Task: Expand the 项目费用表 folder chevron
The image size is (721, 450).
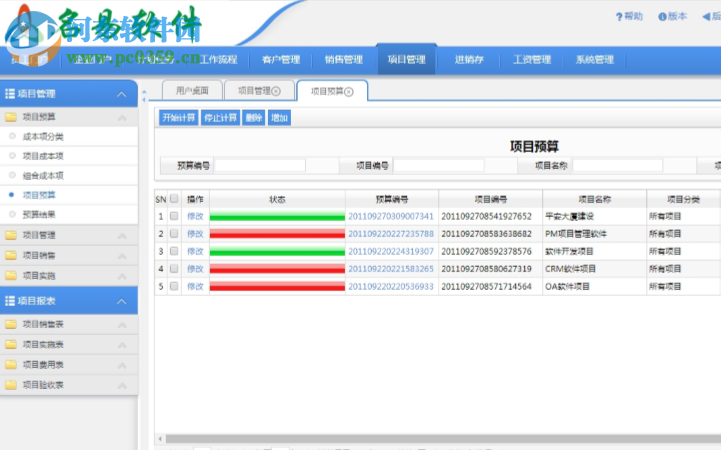Action: [x=122, y=365]
